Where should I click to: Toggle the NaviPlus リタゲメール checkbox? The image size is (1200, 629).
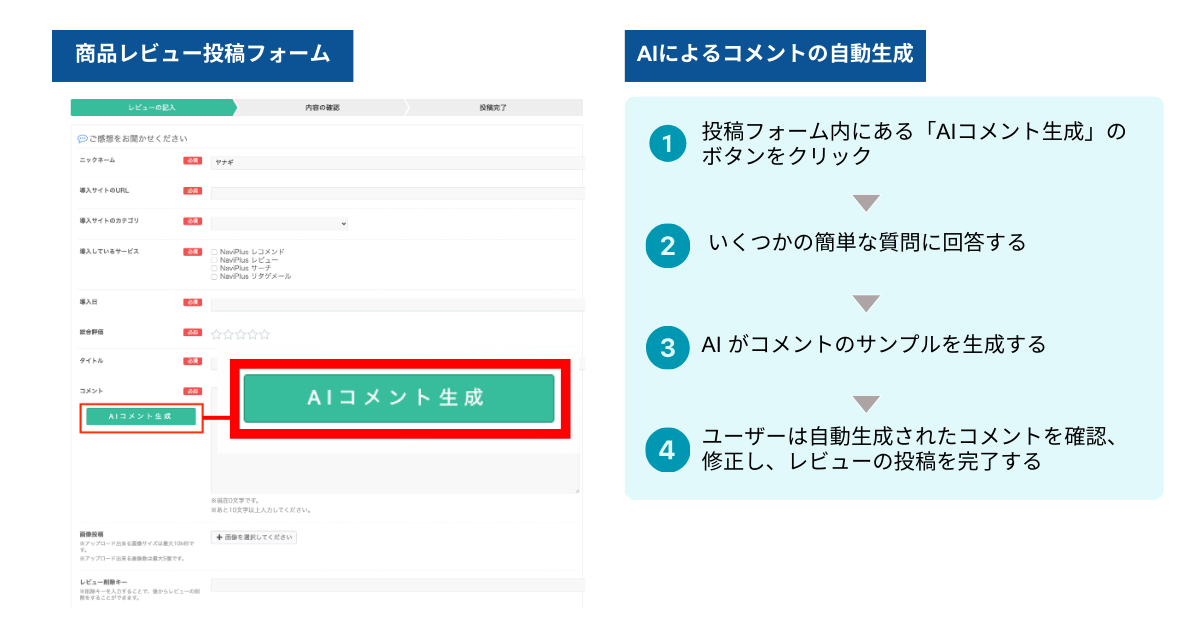pyautogui.click(x=214, y=276)
